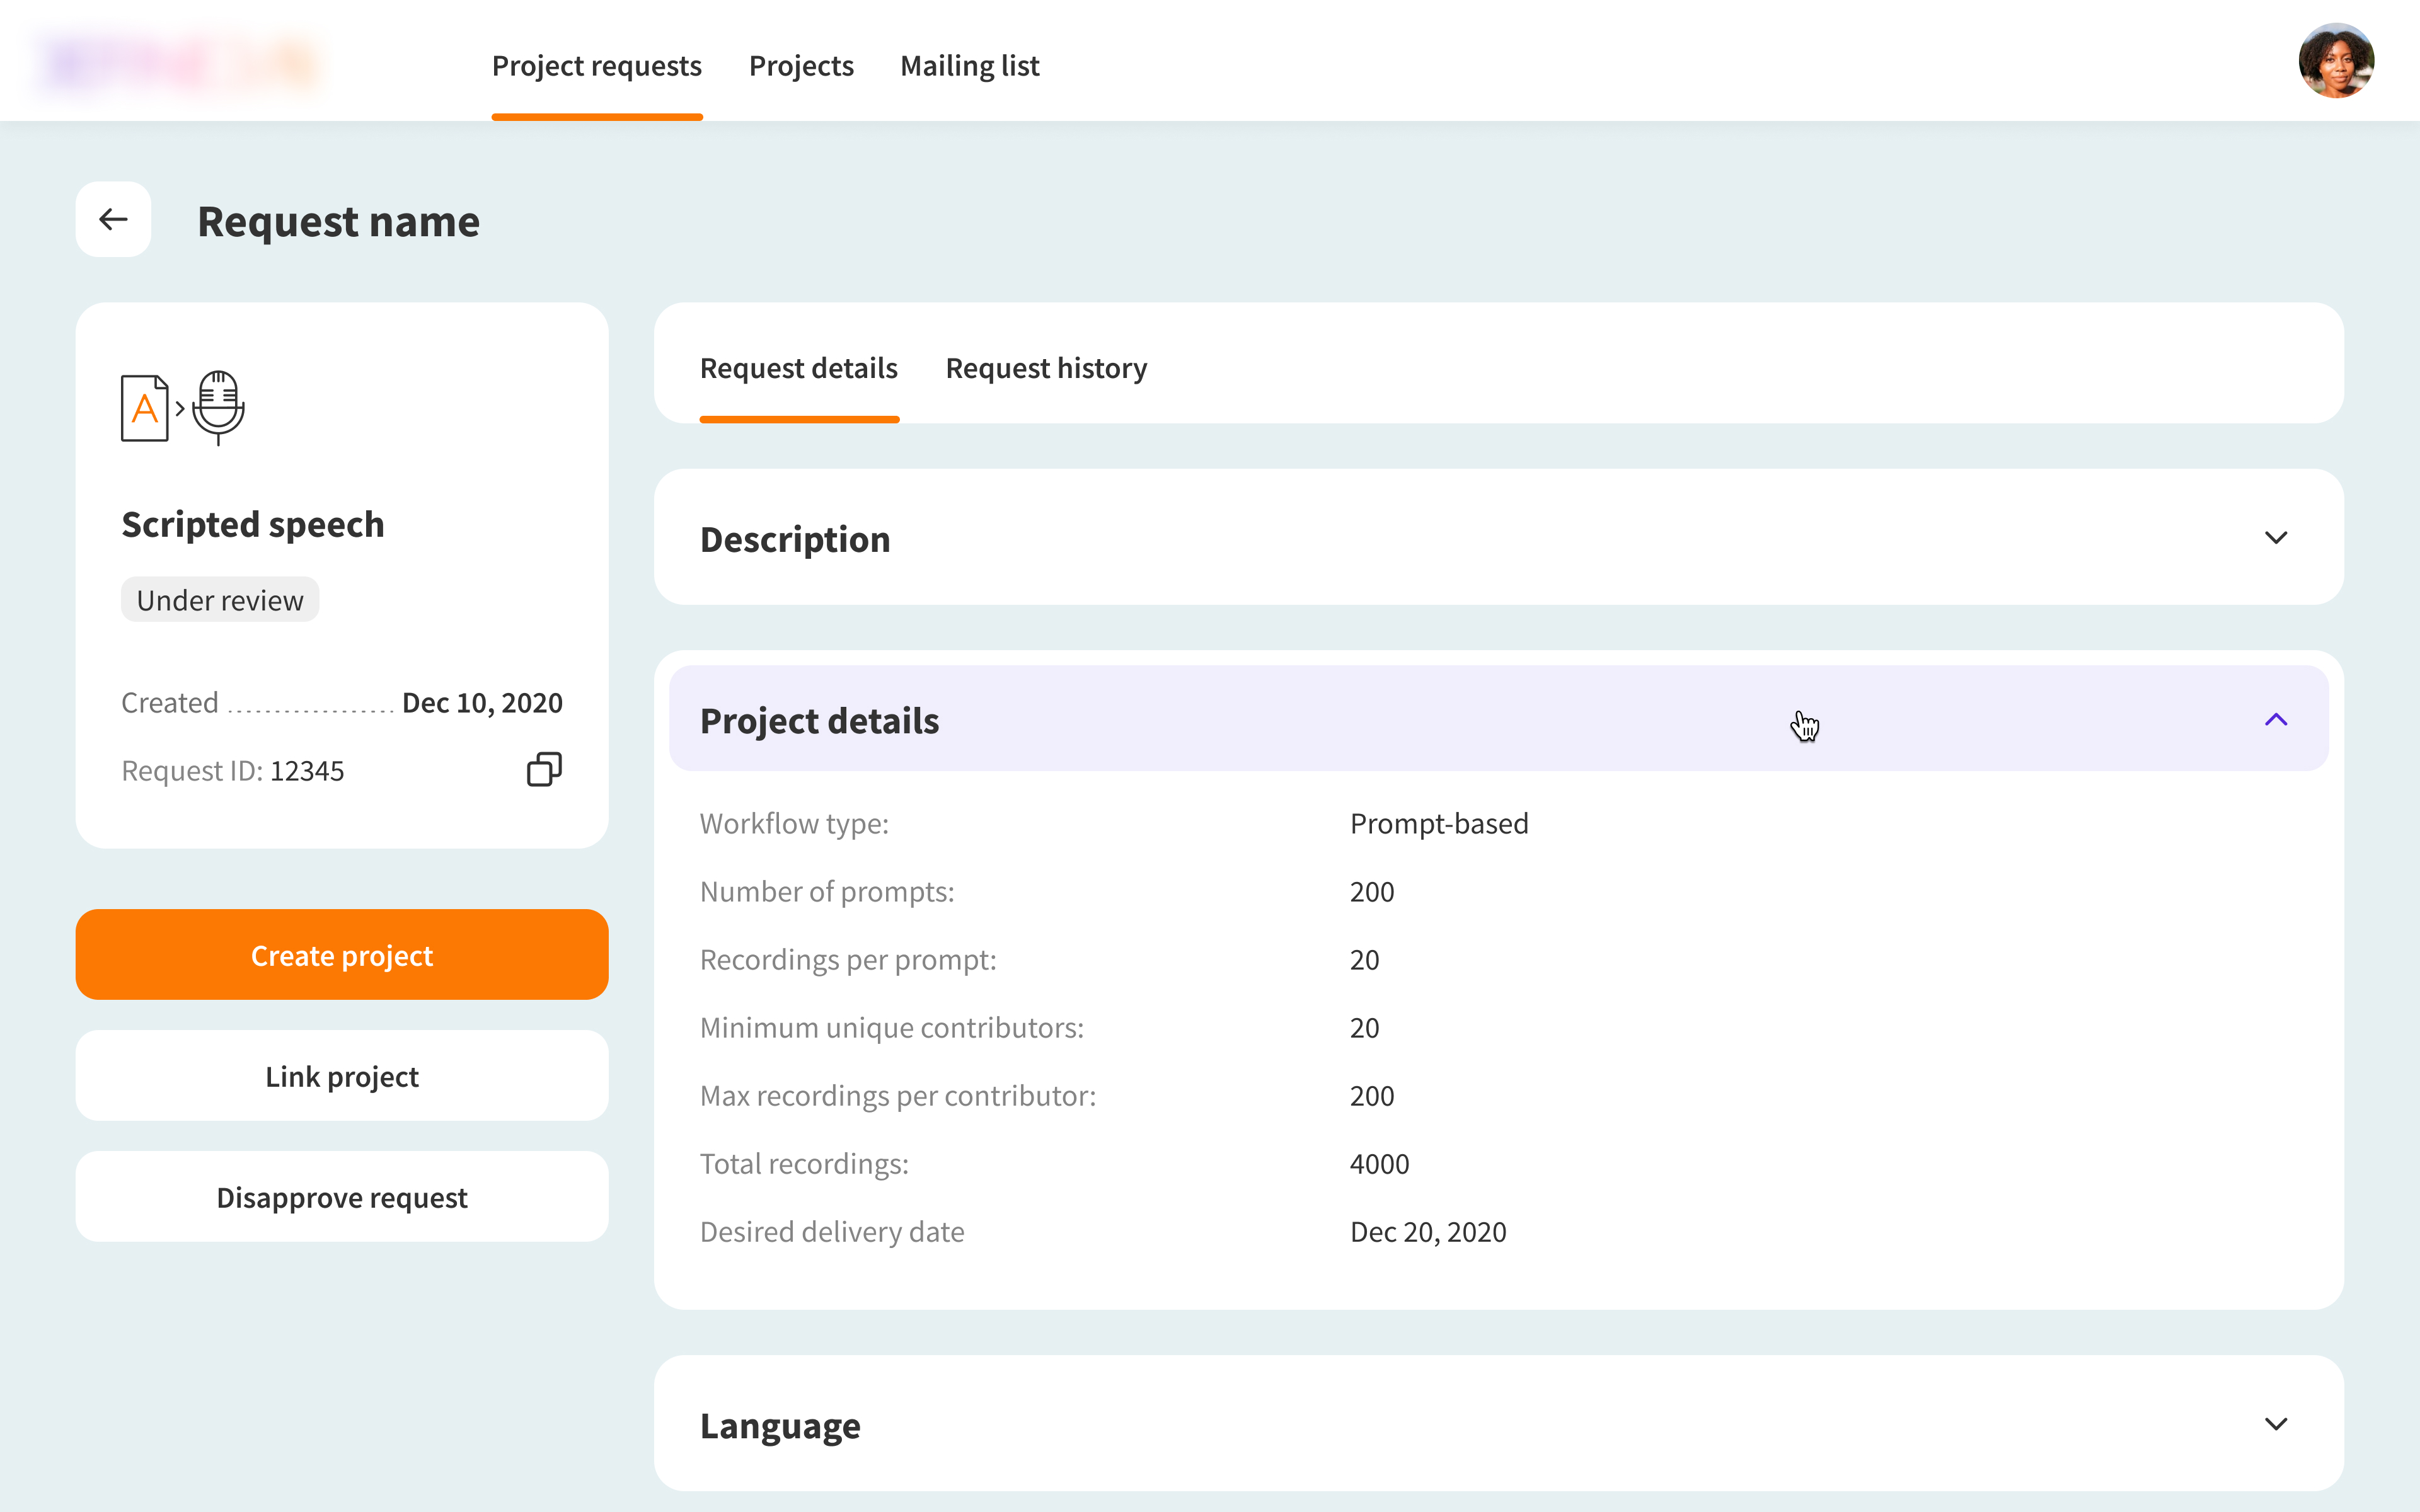This screenshot has height=1512, width=2420.
Task: Open the Mailing list navigation tab
Action: 969,66
